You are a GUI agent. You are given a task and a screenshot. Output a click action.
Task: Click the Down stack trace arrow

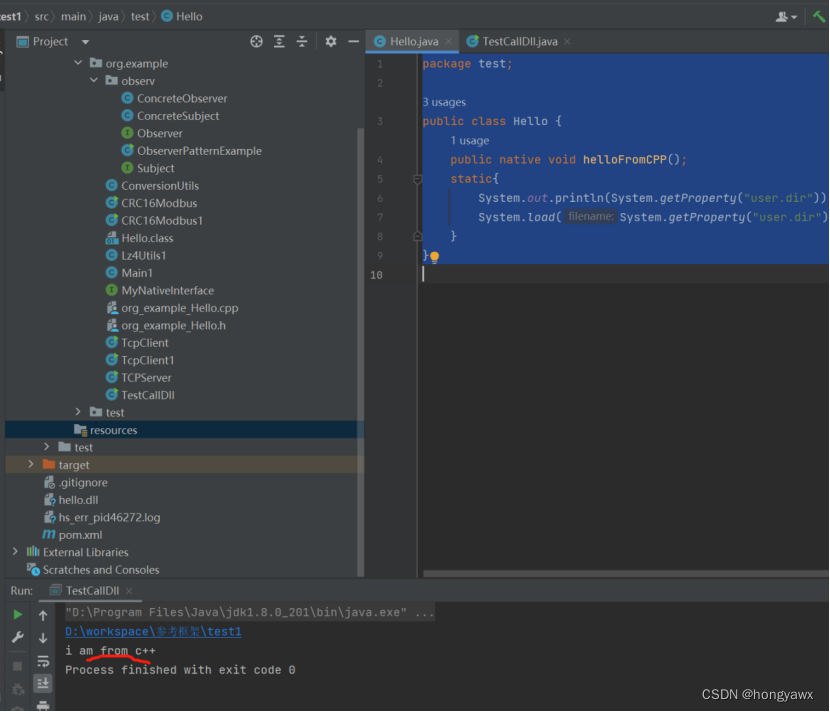click(43, 638)
